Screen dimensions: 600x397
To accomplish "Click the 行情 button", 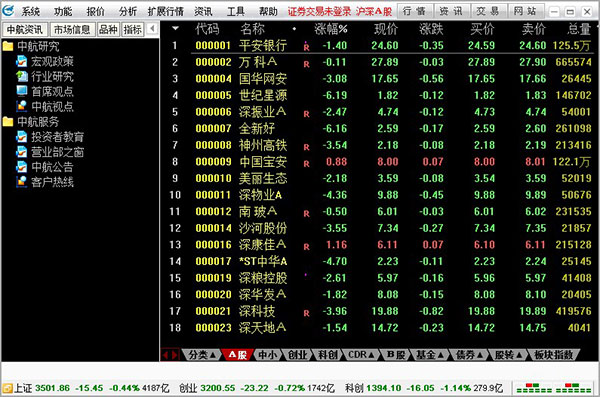I will 414,11.
